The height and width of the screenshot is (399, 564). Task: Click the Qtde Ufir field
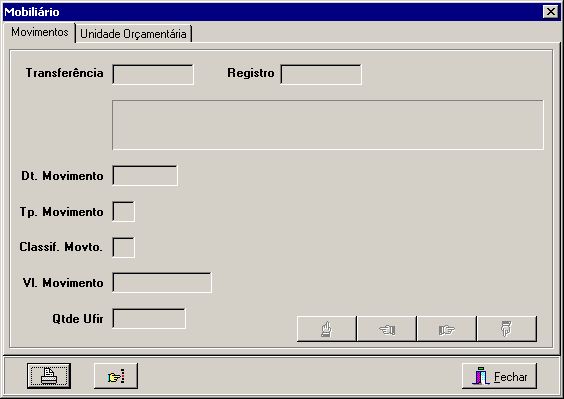coord(149,318)
